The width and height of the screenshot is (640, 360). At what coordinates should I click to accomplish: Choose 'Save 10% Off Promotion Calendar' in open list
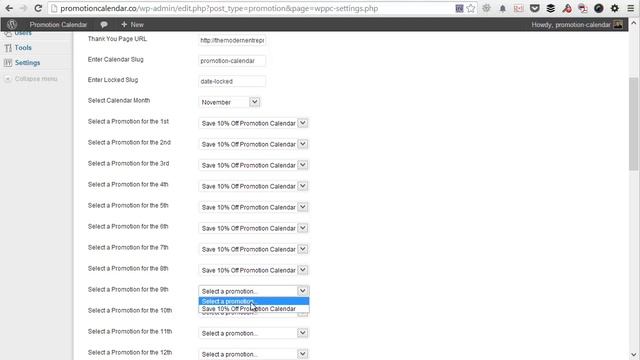[x=253, y=309]
